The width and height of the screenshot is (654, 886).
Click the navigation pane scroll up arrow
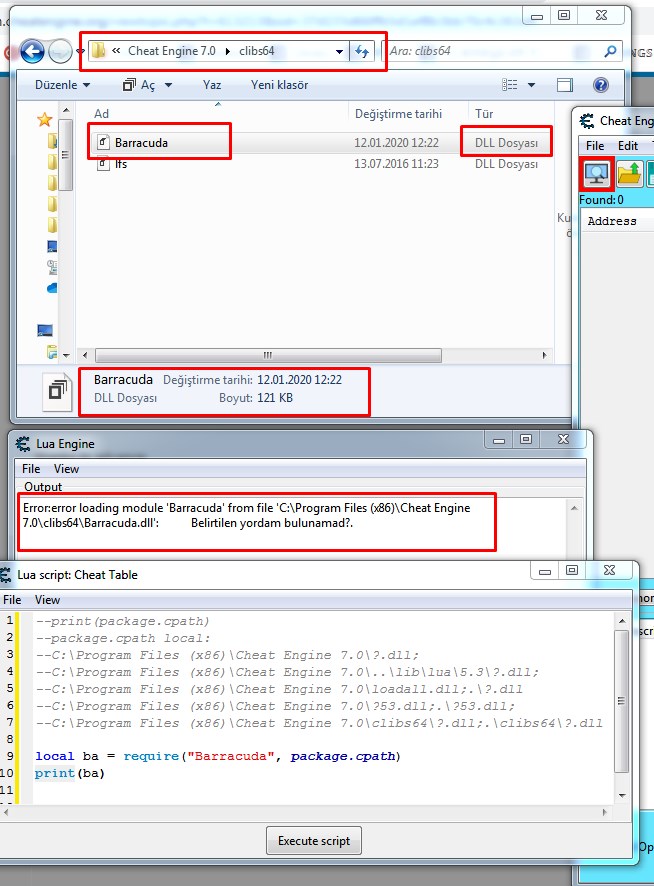point(66,110)
